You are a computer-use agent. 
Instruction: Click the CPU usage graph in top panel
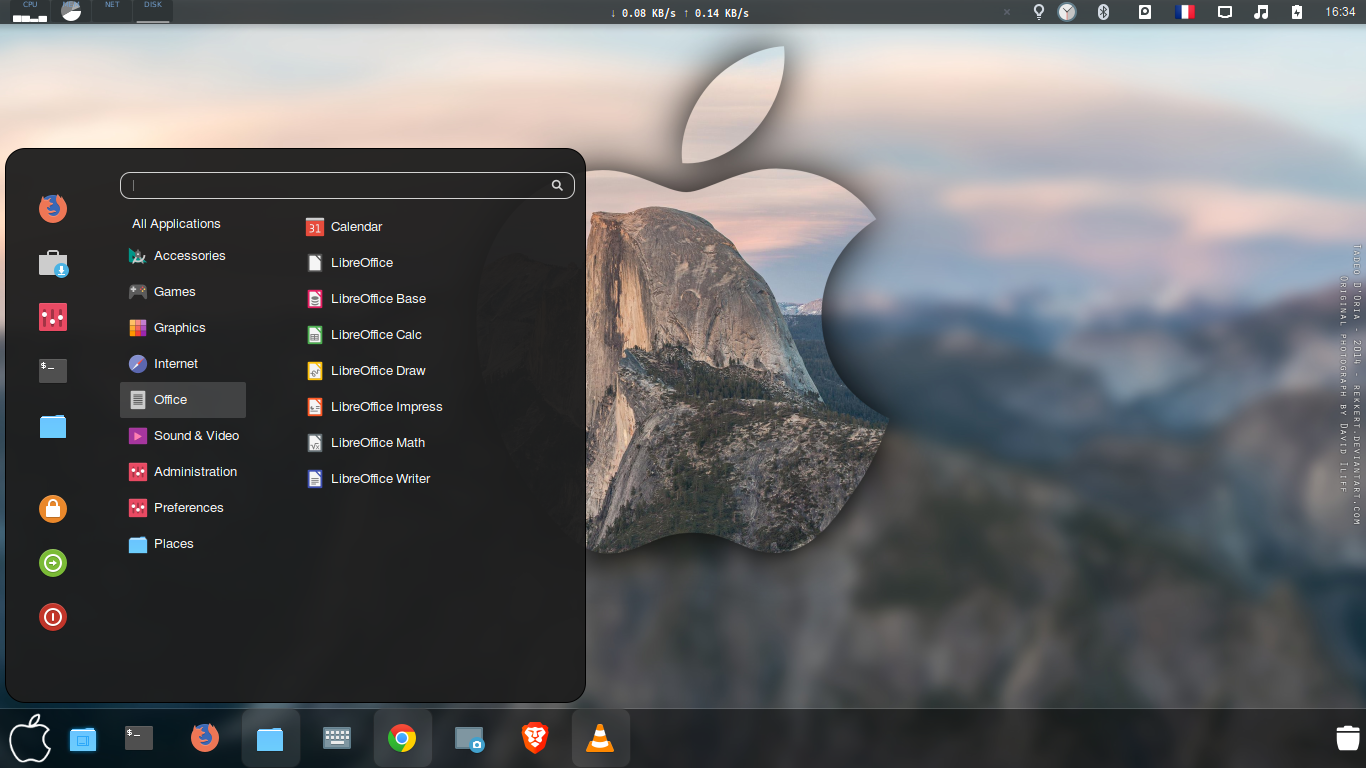click(30, 12)
